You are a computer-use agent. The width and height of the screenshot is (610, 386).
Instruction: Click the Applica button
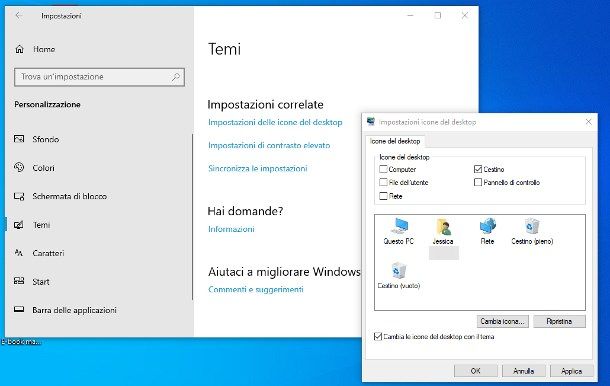[571, 371]
